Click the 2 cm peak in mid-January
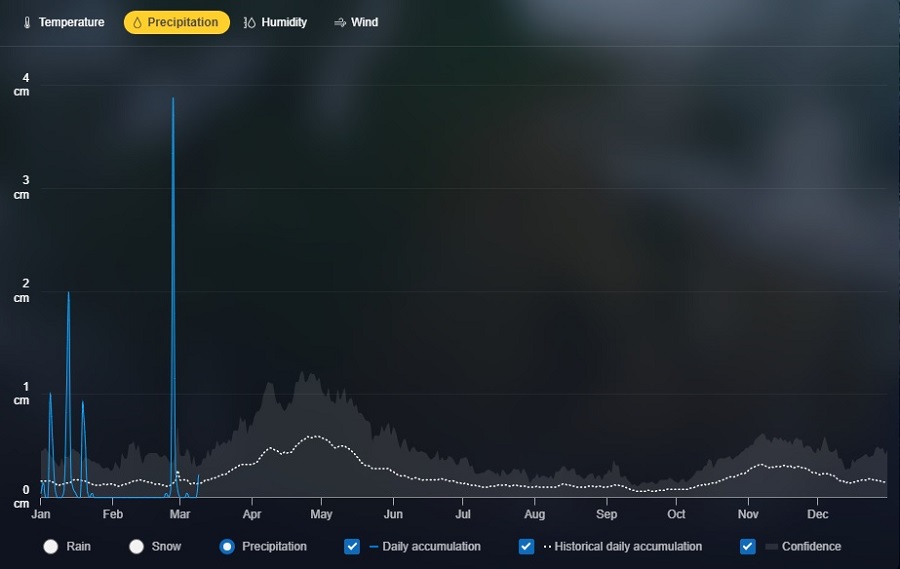This screenshot has width=900, height=569. (68, 293)
